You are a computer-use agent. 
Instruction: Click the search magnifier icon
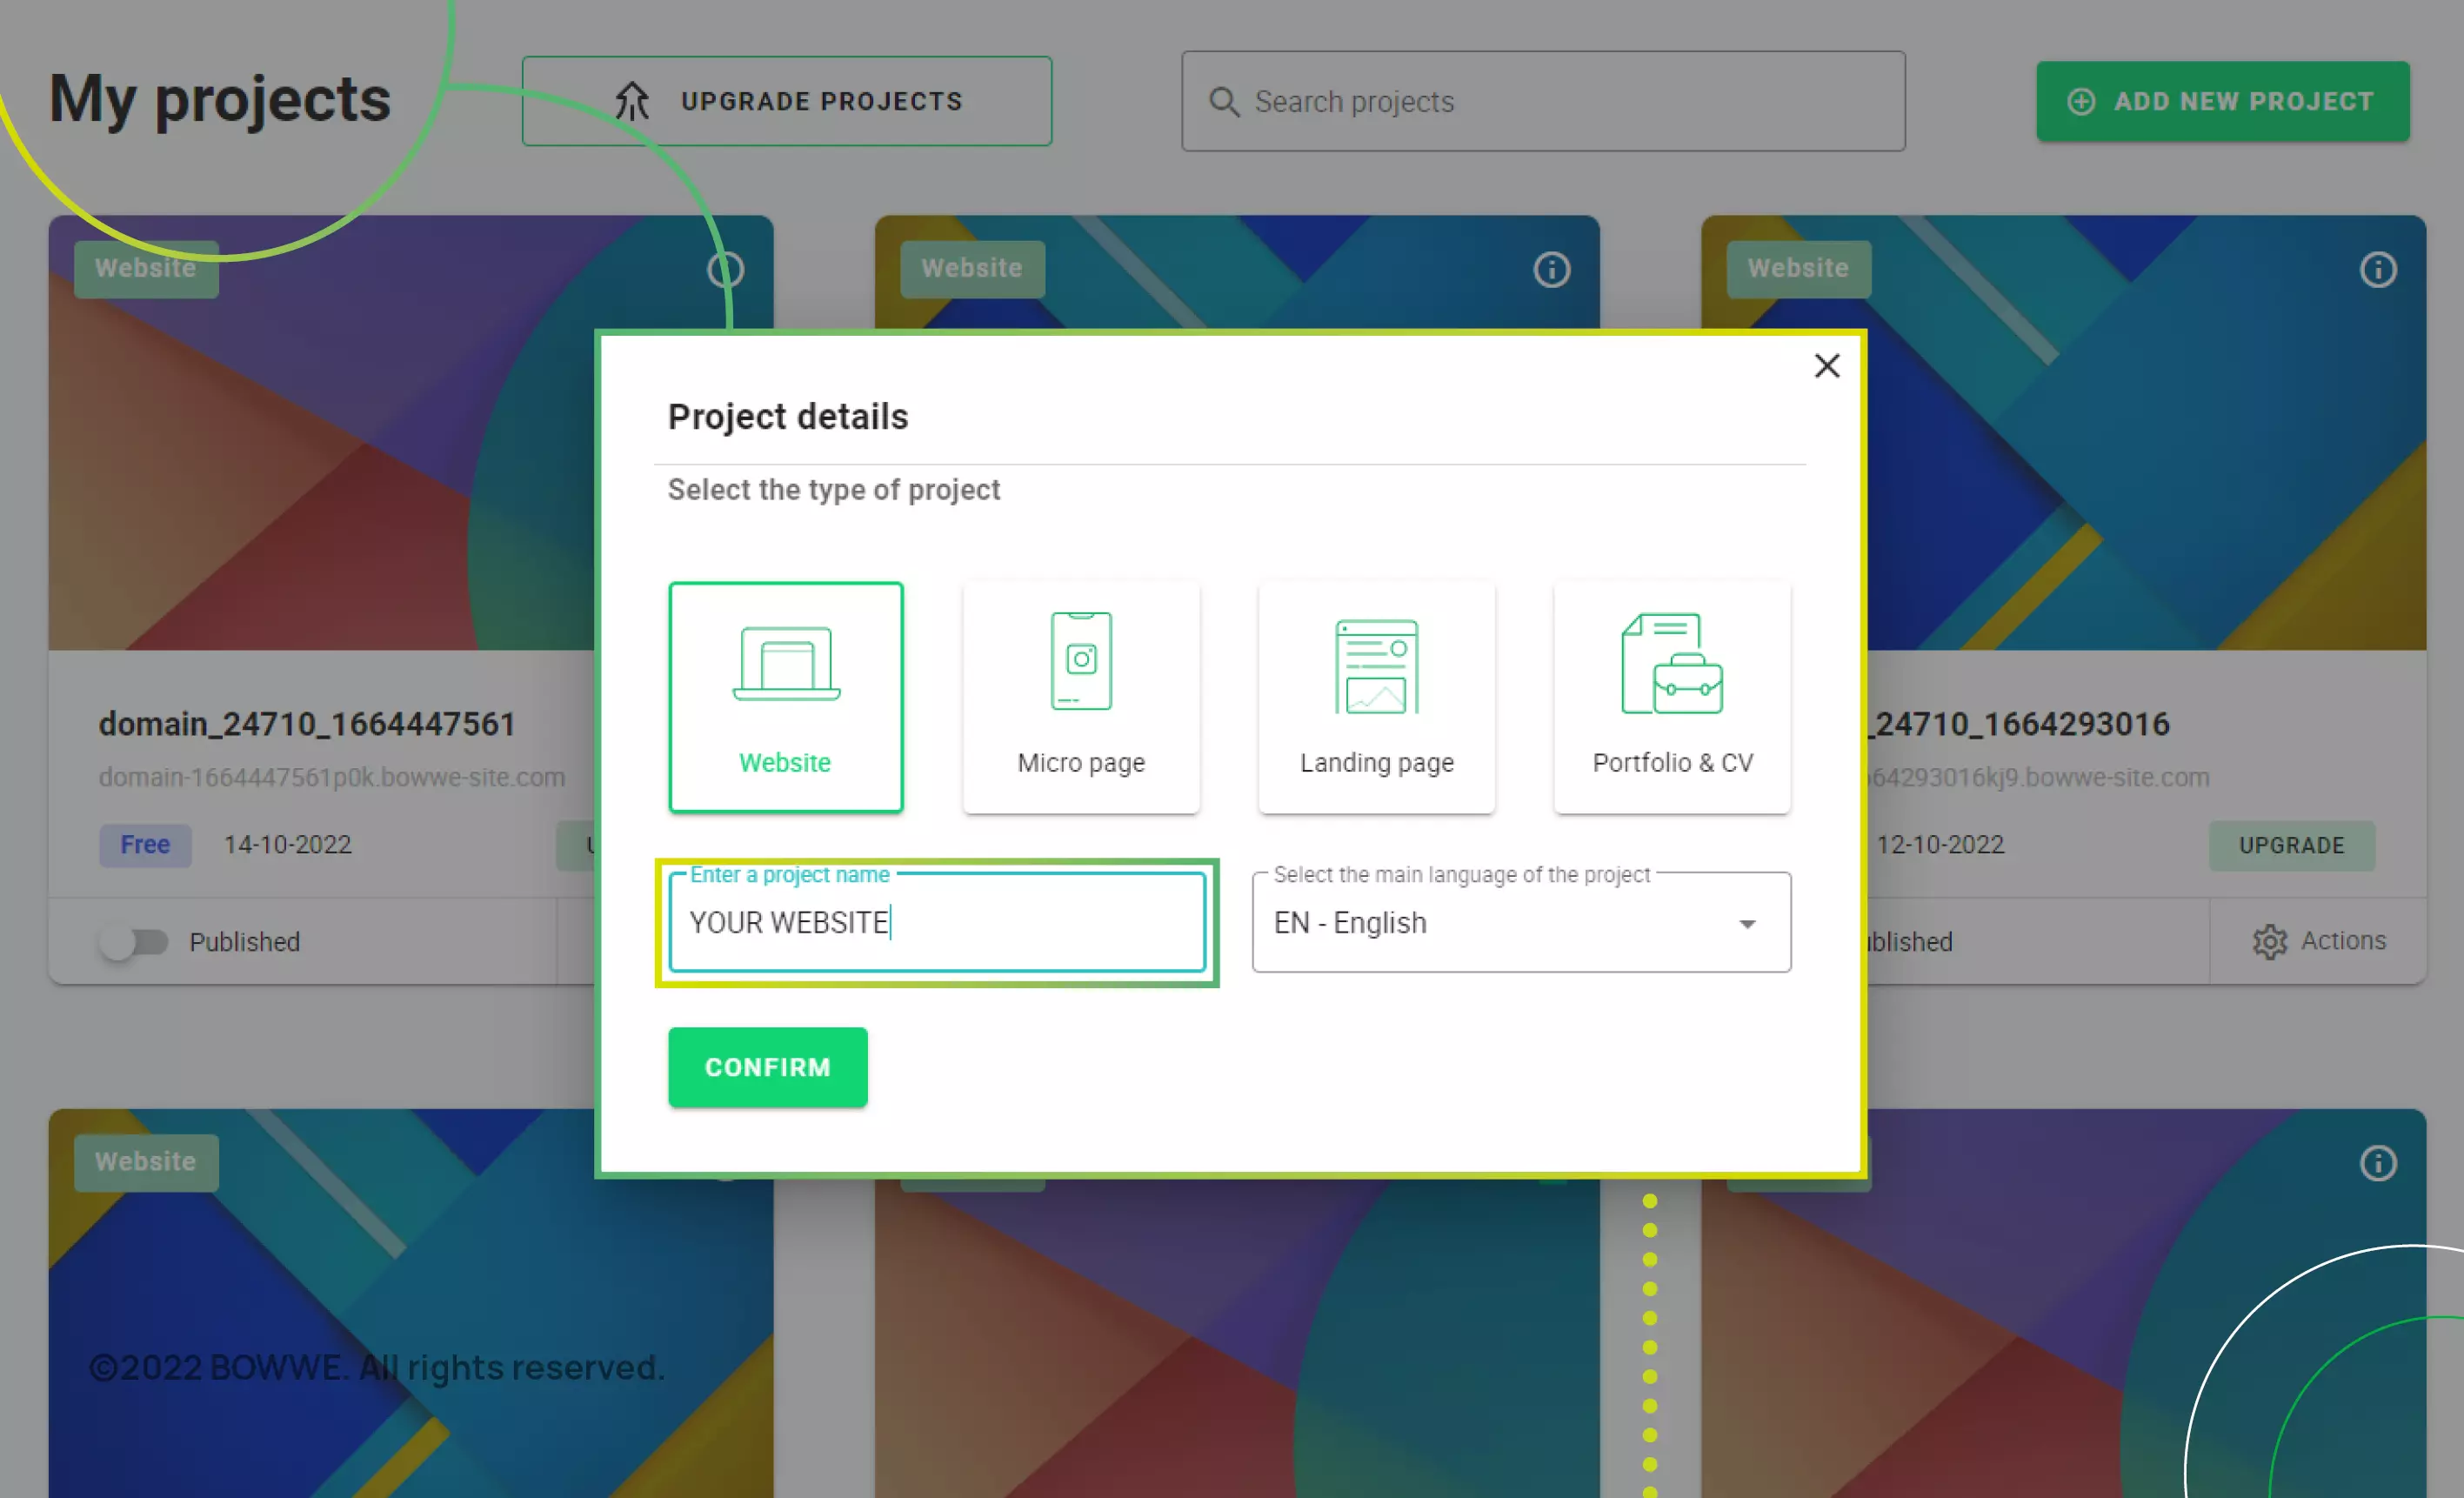click(x=1224, y=102)
